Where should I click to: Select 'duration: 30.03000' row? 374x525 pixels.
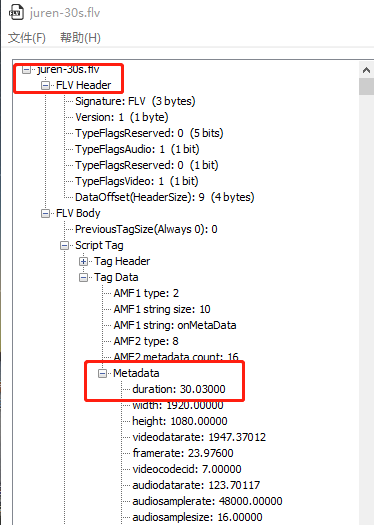[179, 389]
